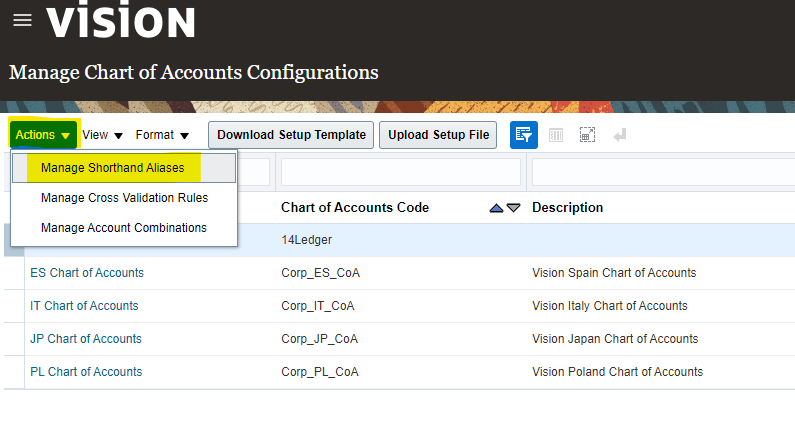
Task: Open the Actions dropdown menu
Action: click(x=43, y=135)
